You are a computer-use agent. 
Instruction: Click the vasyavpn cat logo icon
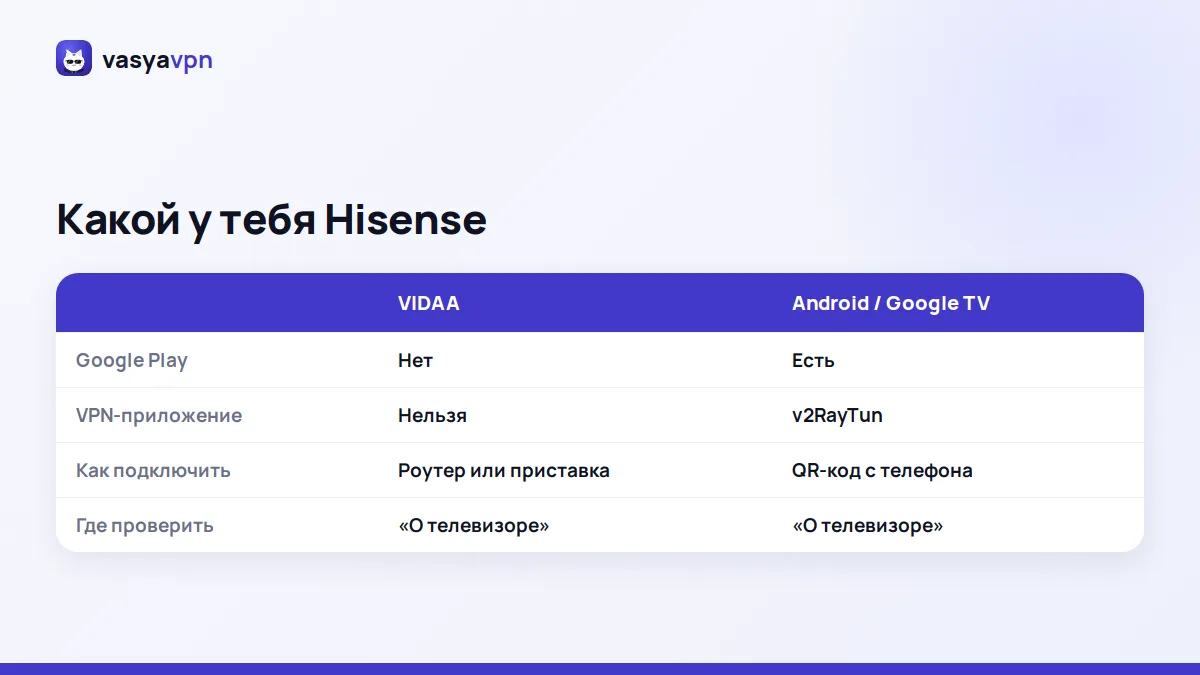[x=74, y=59]
